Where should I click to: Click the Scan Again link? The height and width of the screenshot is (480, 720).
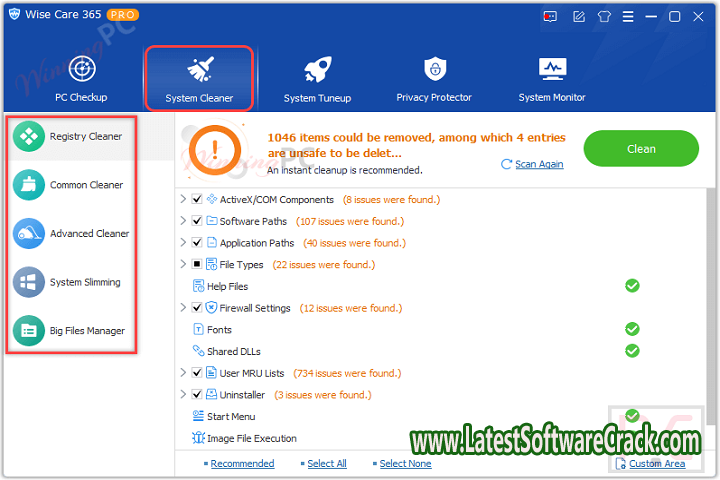[538, 164]
